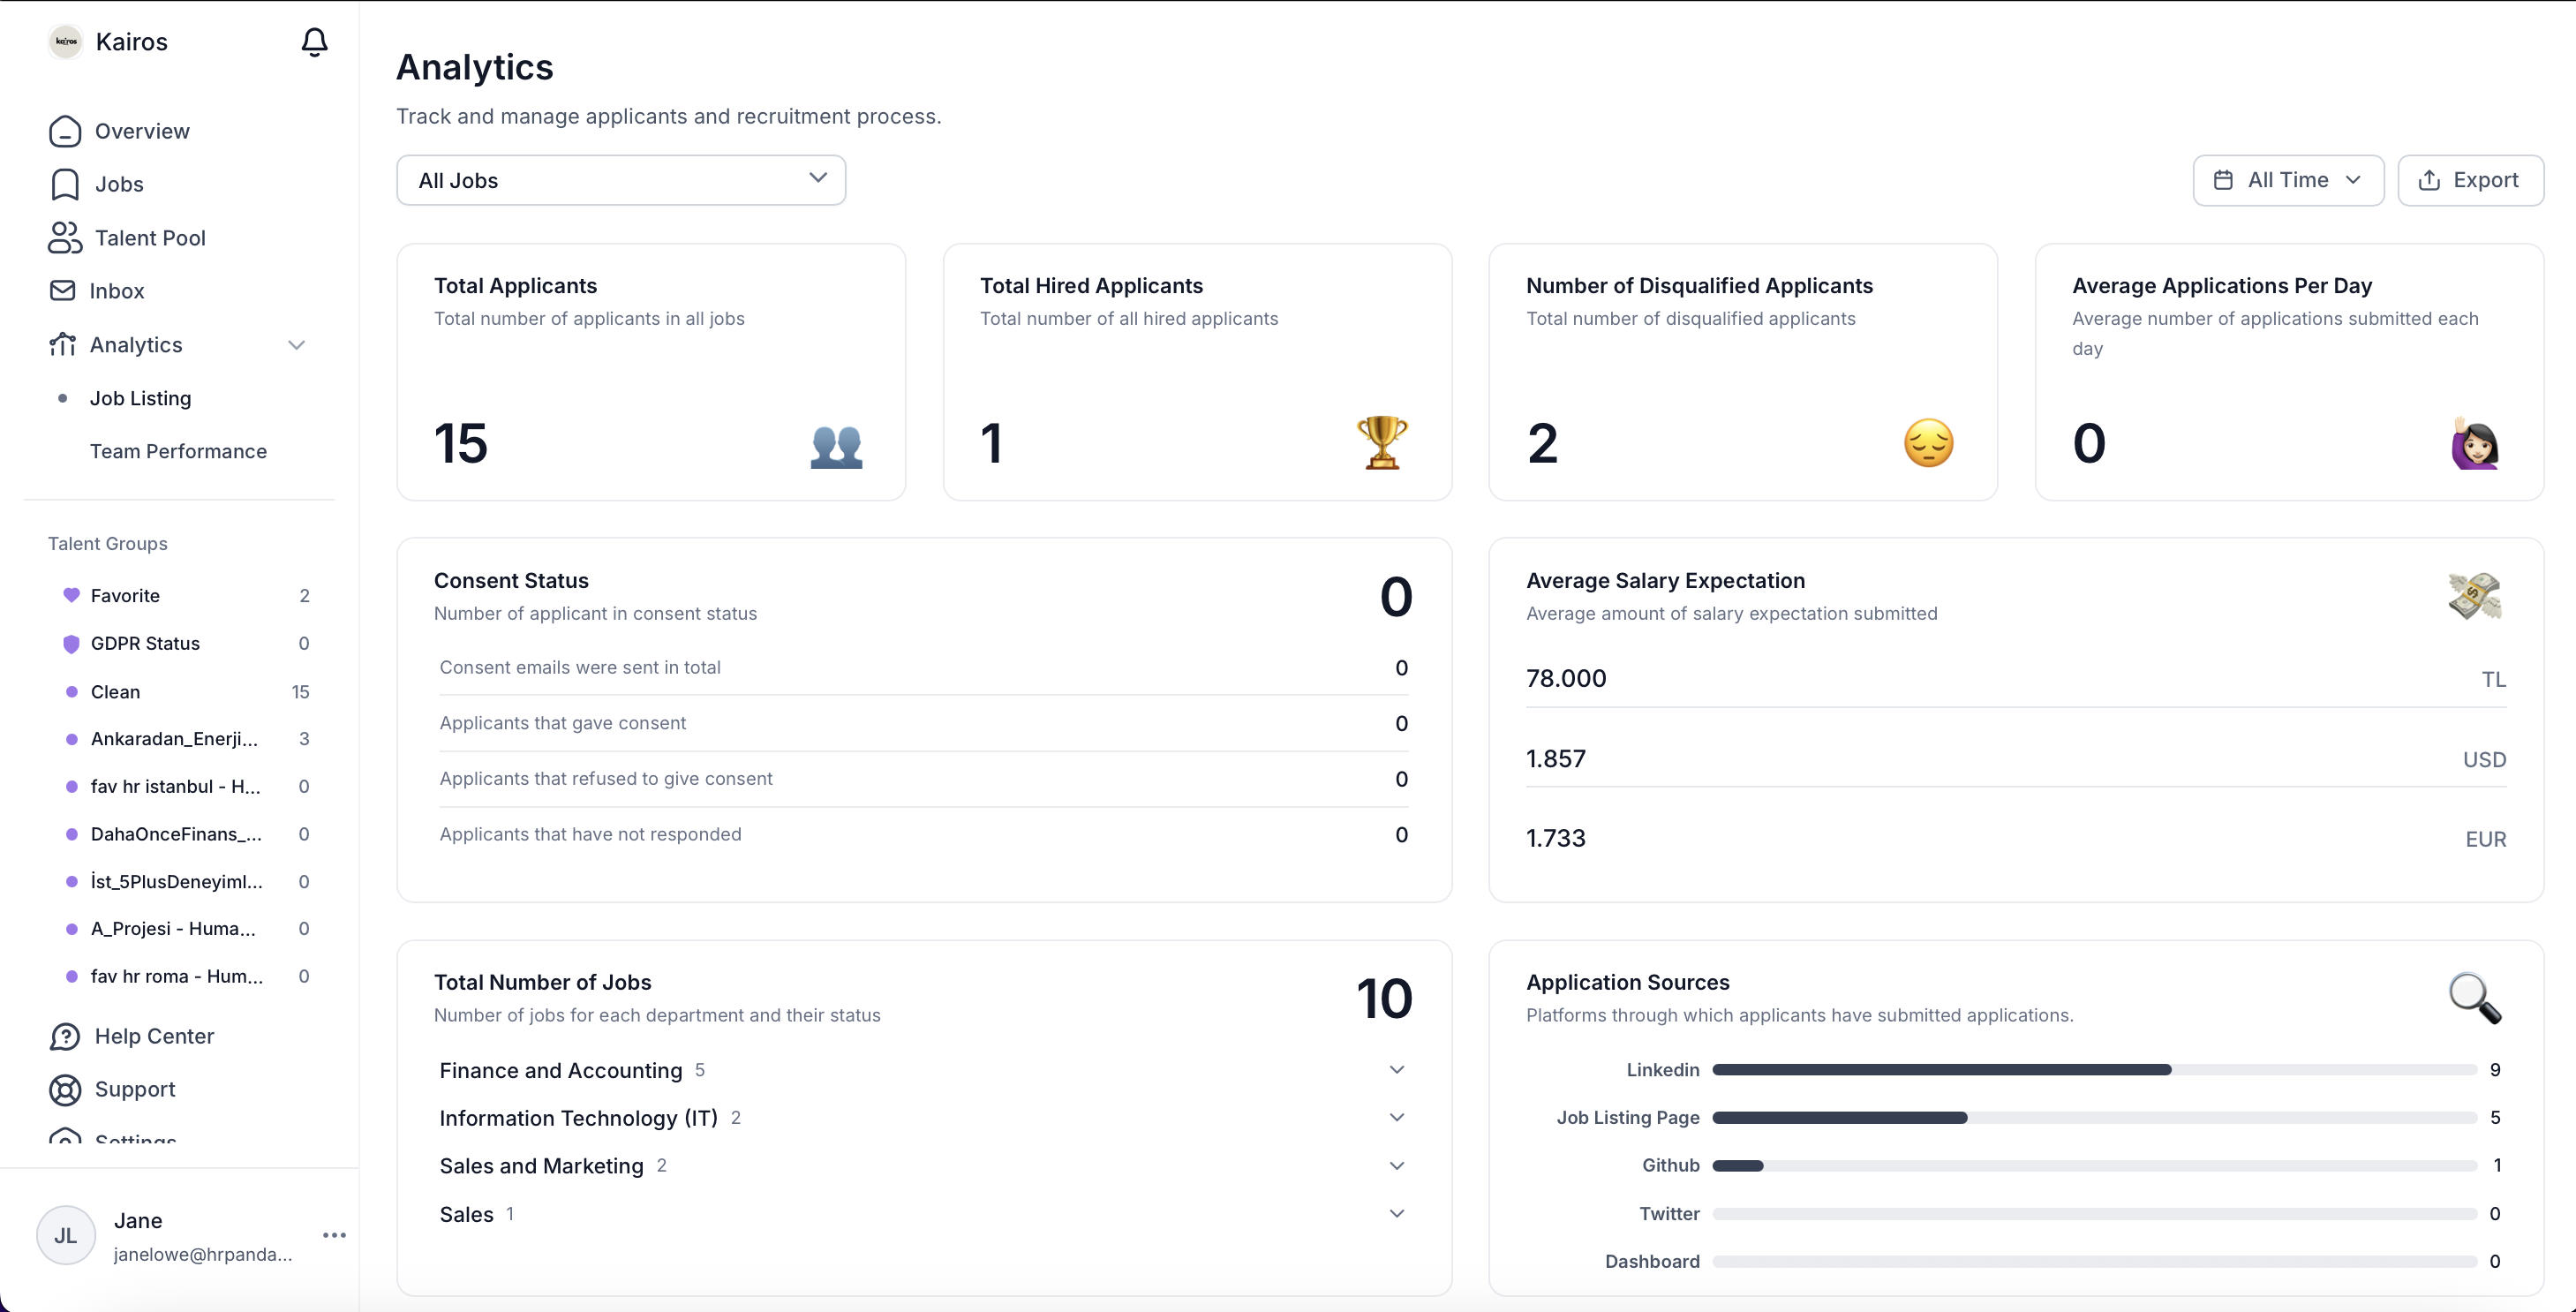Open Overview from the sidebar icon
Screen dimensions: 2576x1312
coord(65,131)
